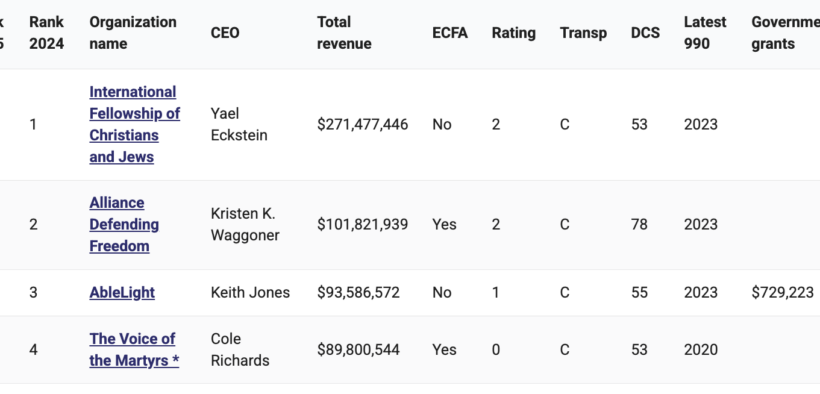Image resolution: width=820 pixels, height=394 pixels.
Task: Select the $89,800,544 revenue cell
Action: (x=358, y=350)
